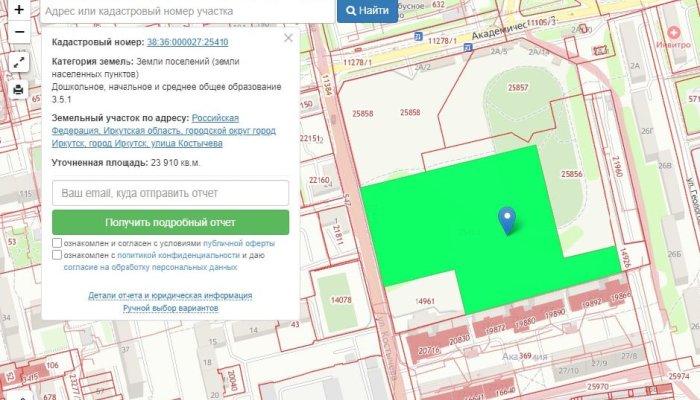Click the blue location pin marker
The width and height of the screenshot is (700, 400).
pos(507,221)
